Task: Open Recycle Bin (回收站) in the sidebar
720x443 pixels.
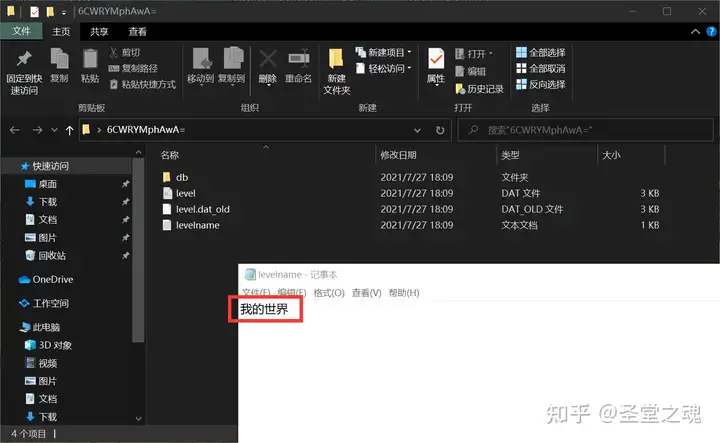Action: pyautogui.click(x=52, y=256)
